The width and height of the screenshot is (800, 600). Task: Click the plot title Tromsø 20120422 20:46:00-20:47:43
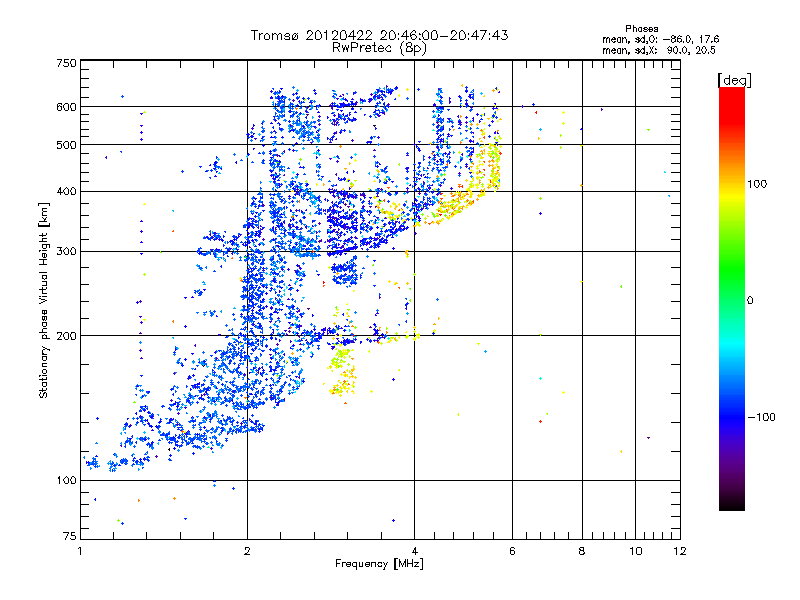click(x=379, y=35)
